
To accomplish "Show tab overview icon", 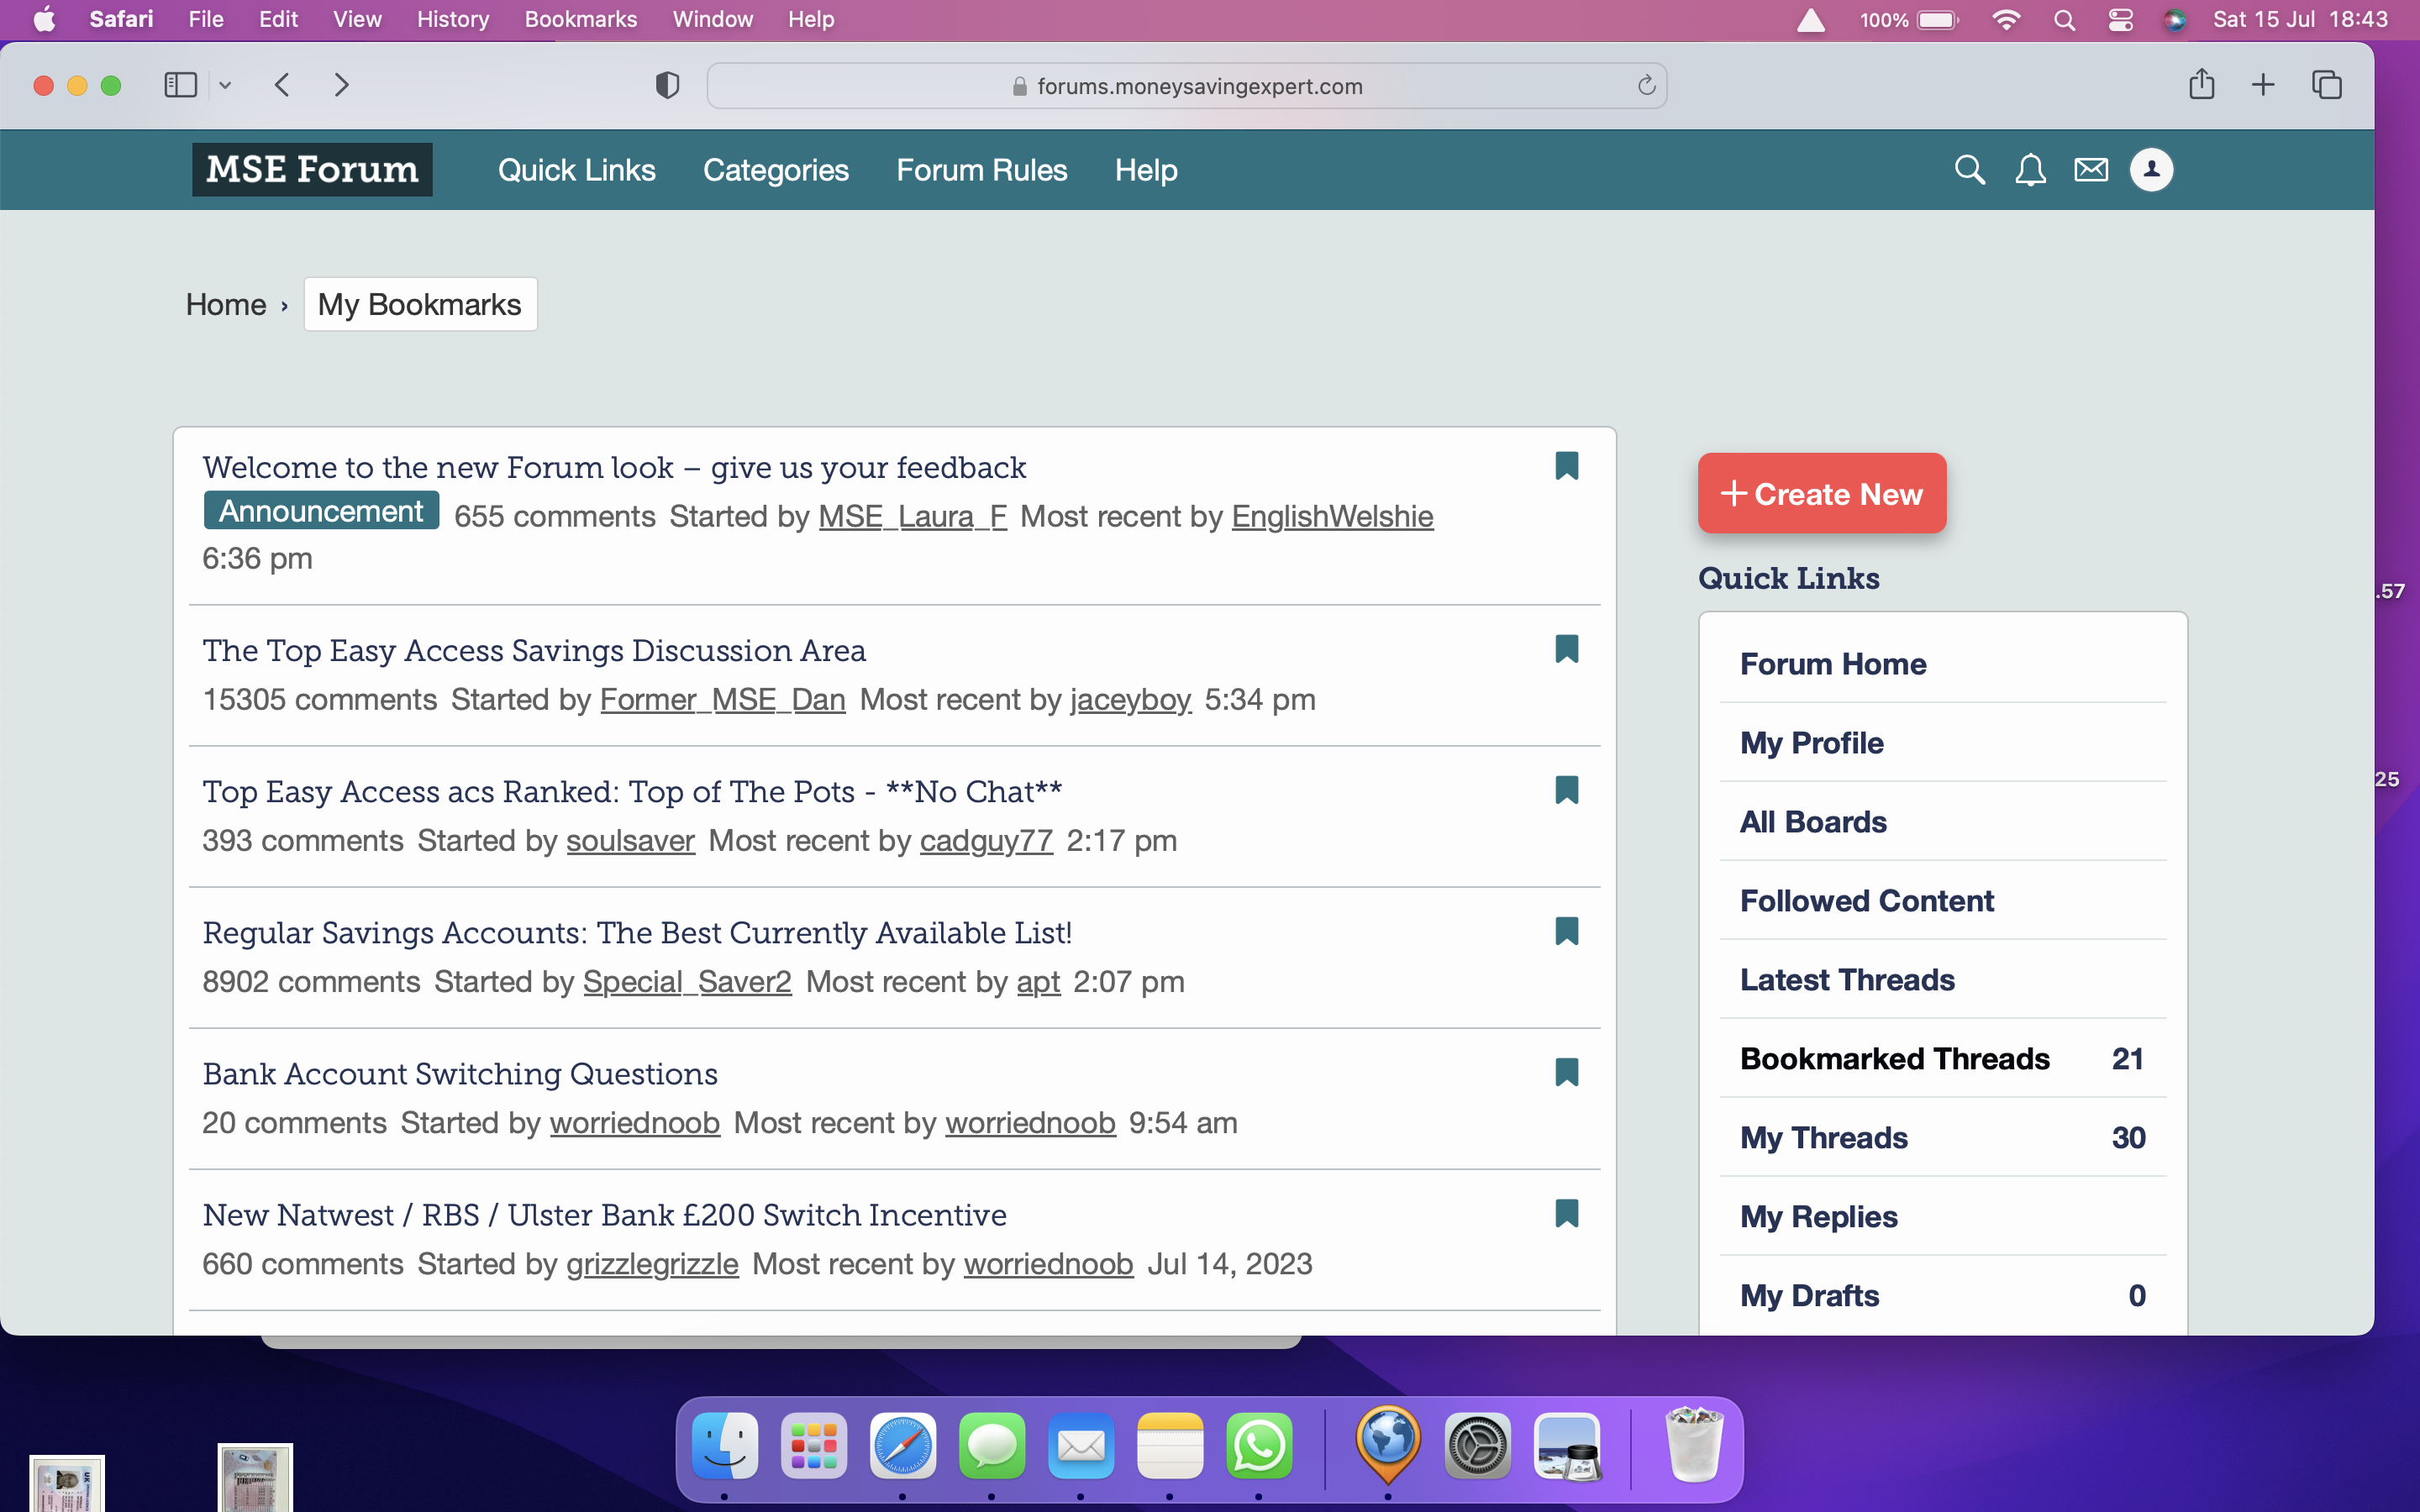I will (x=2327, y=85).
